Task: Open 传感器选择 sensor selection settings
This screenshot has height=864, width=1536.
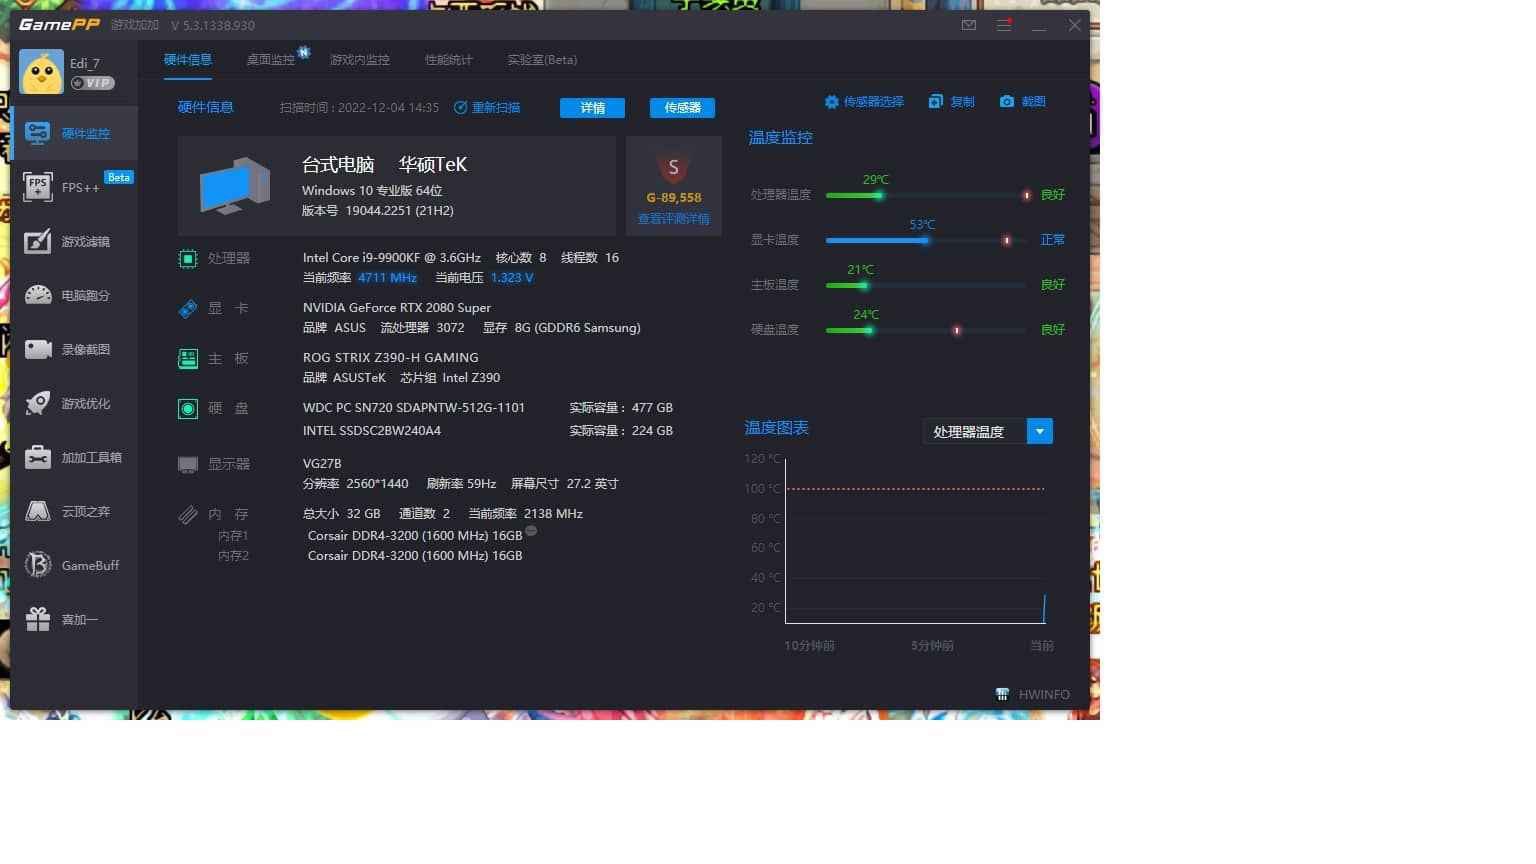Action: pos(864,101)
